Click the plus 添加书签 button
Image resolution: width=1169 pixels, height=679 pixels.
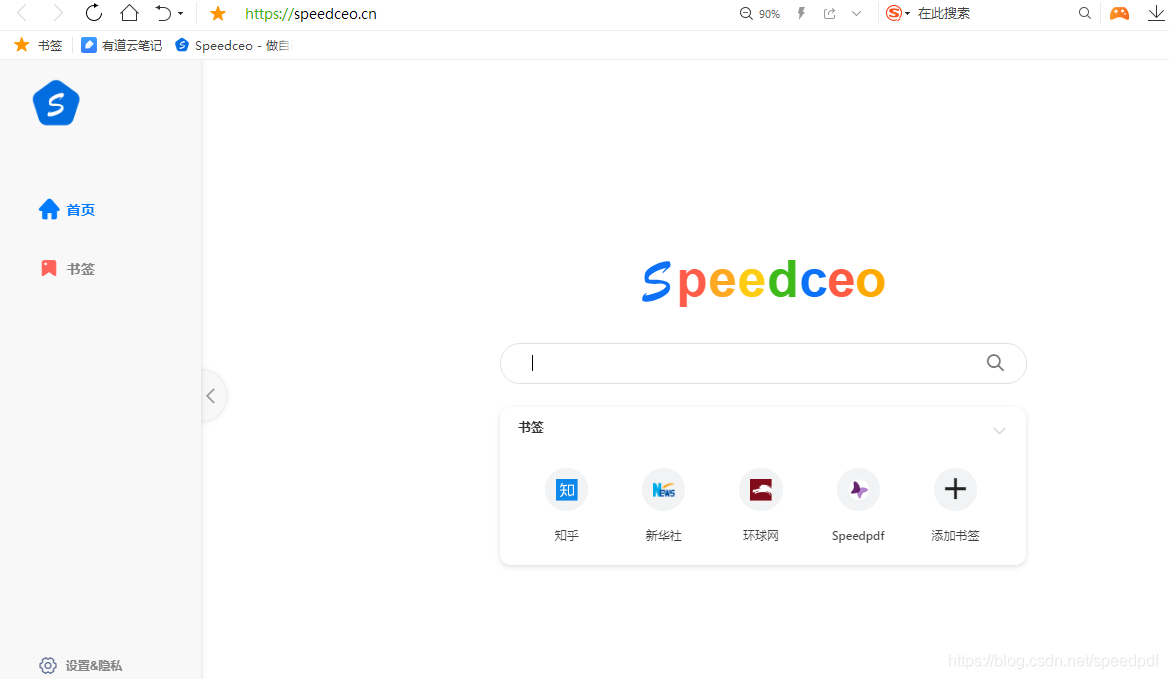pos(955,490)
